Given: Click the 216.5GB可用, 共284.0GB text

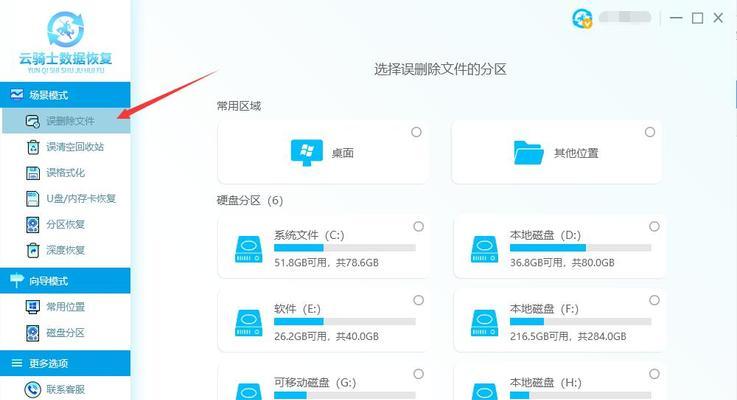Looking at the screenshot, I should (x=568, y=336).
